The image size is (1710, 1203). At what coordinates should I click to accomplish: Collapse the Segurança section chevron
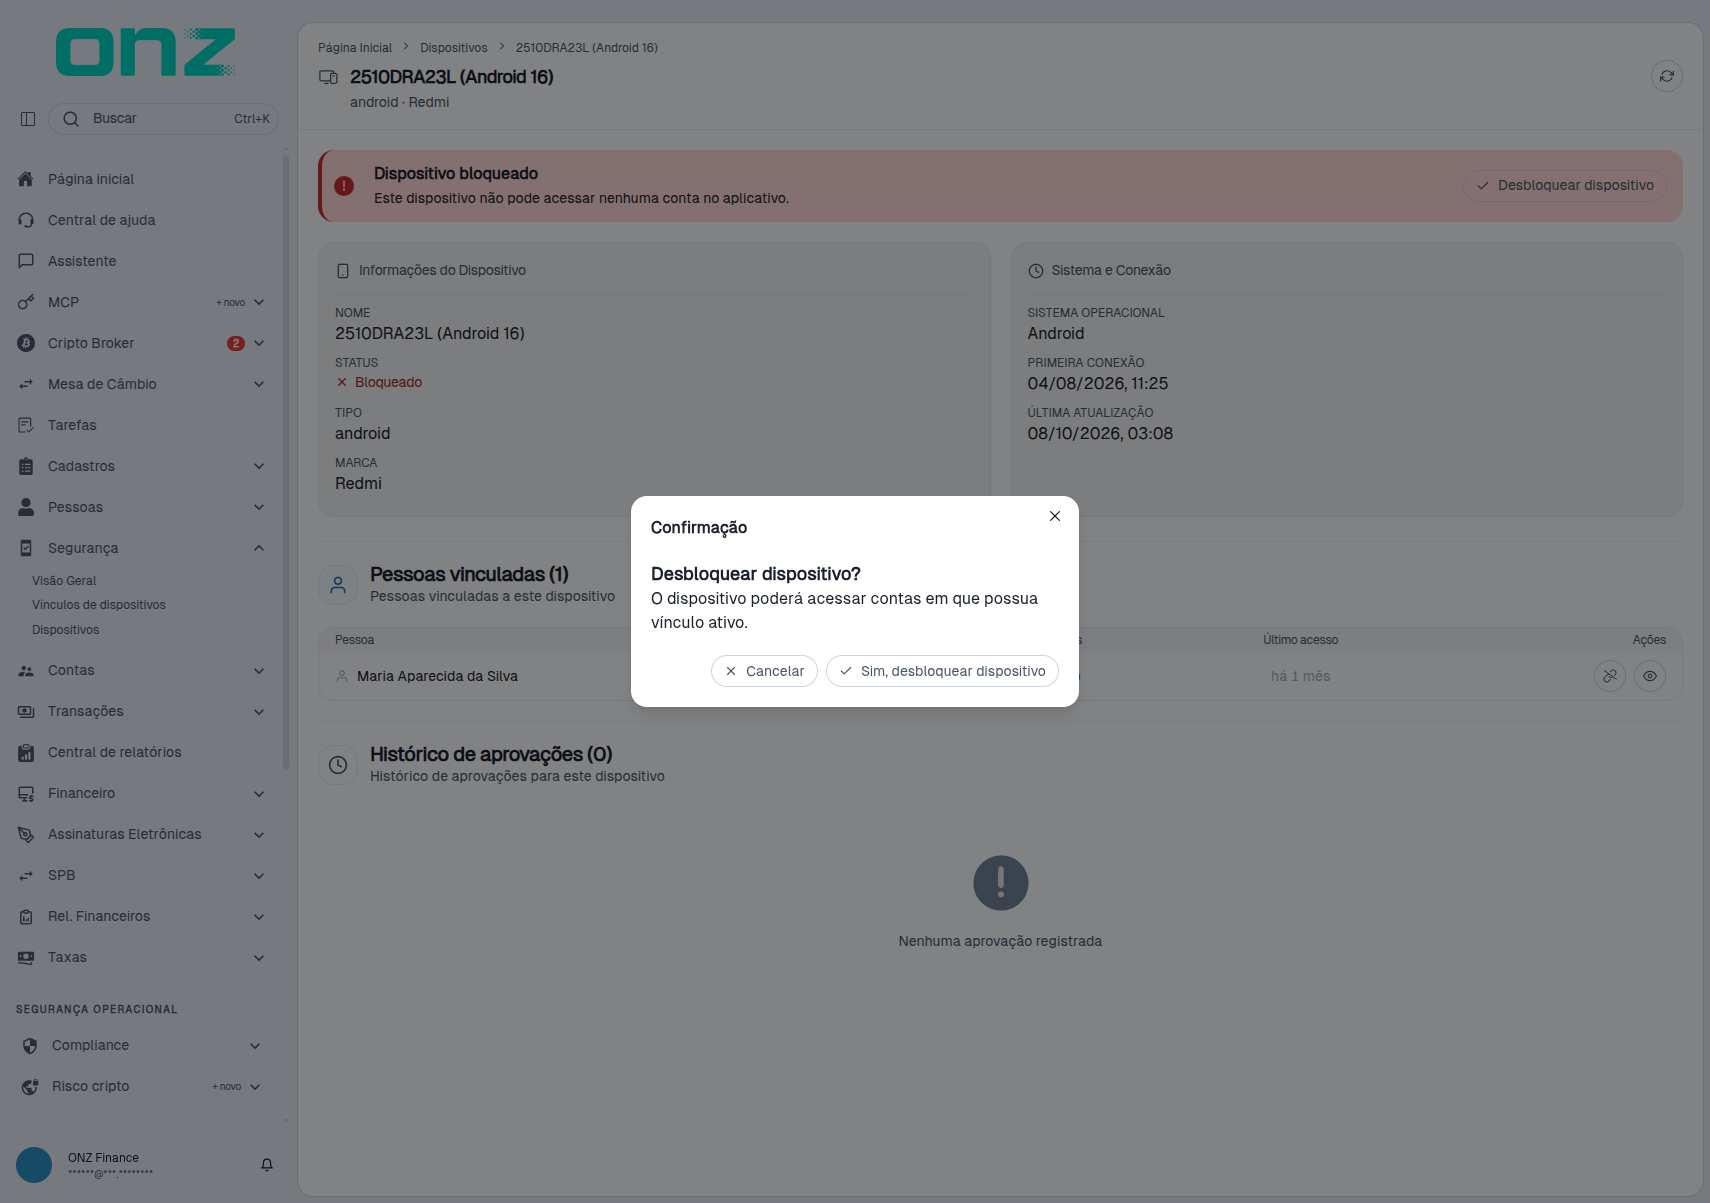[x=259, y=548]
